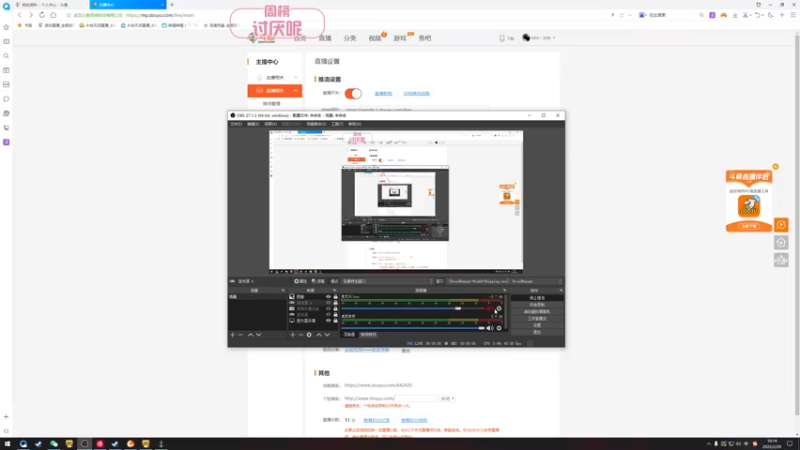The image size is (800, 450).
Task: Open the tab list arrow on the active browser tab
Action: [x=162, y=5]
